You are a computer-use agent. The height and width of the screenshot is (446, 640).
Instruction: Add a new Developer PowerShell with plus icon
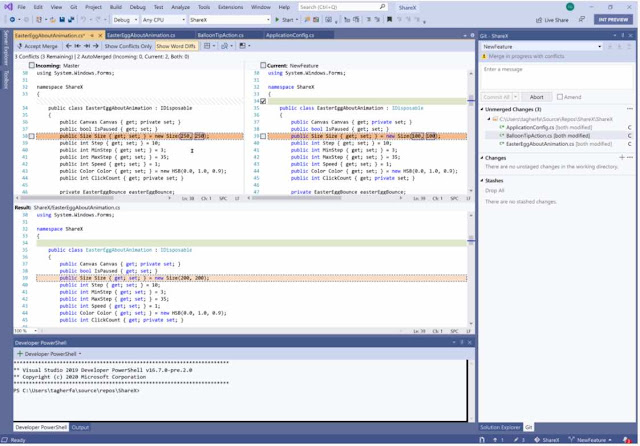[x=20, y=354]
